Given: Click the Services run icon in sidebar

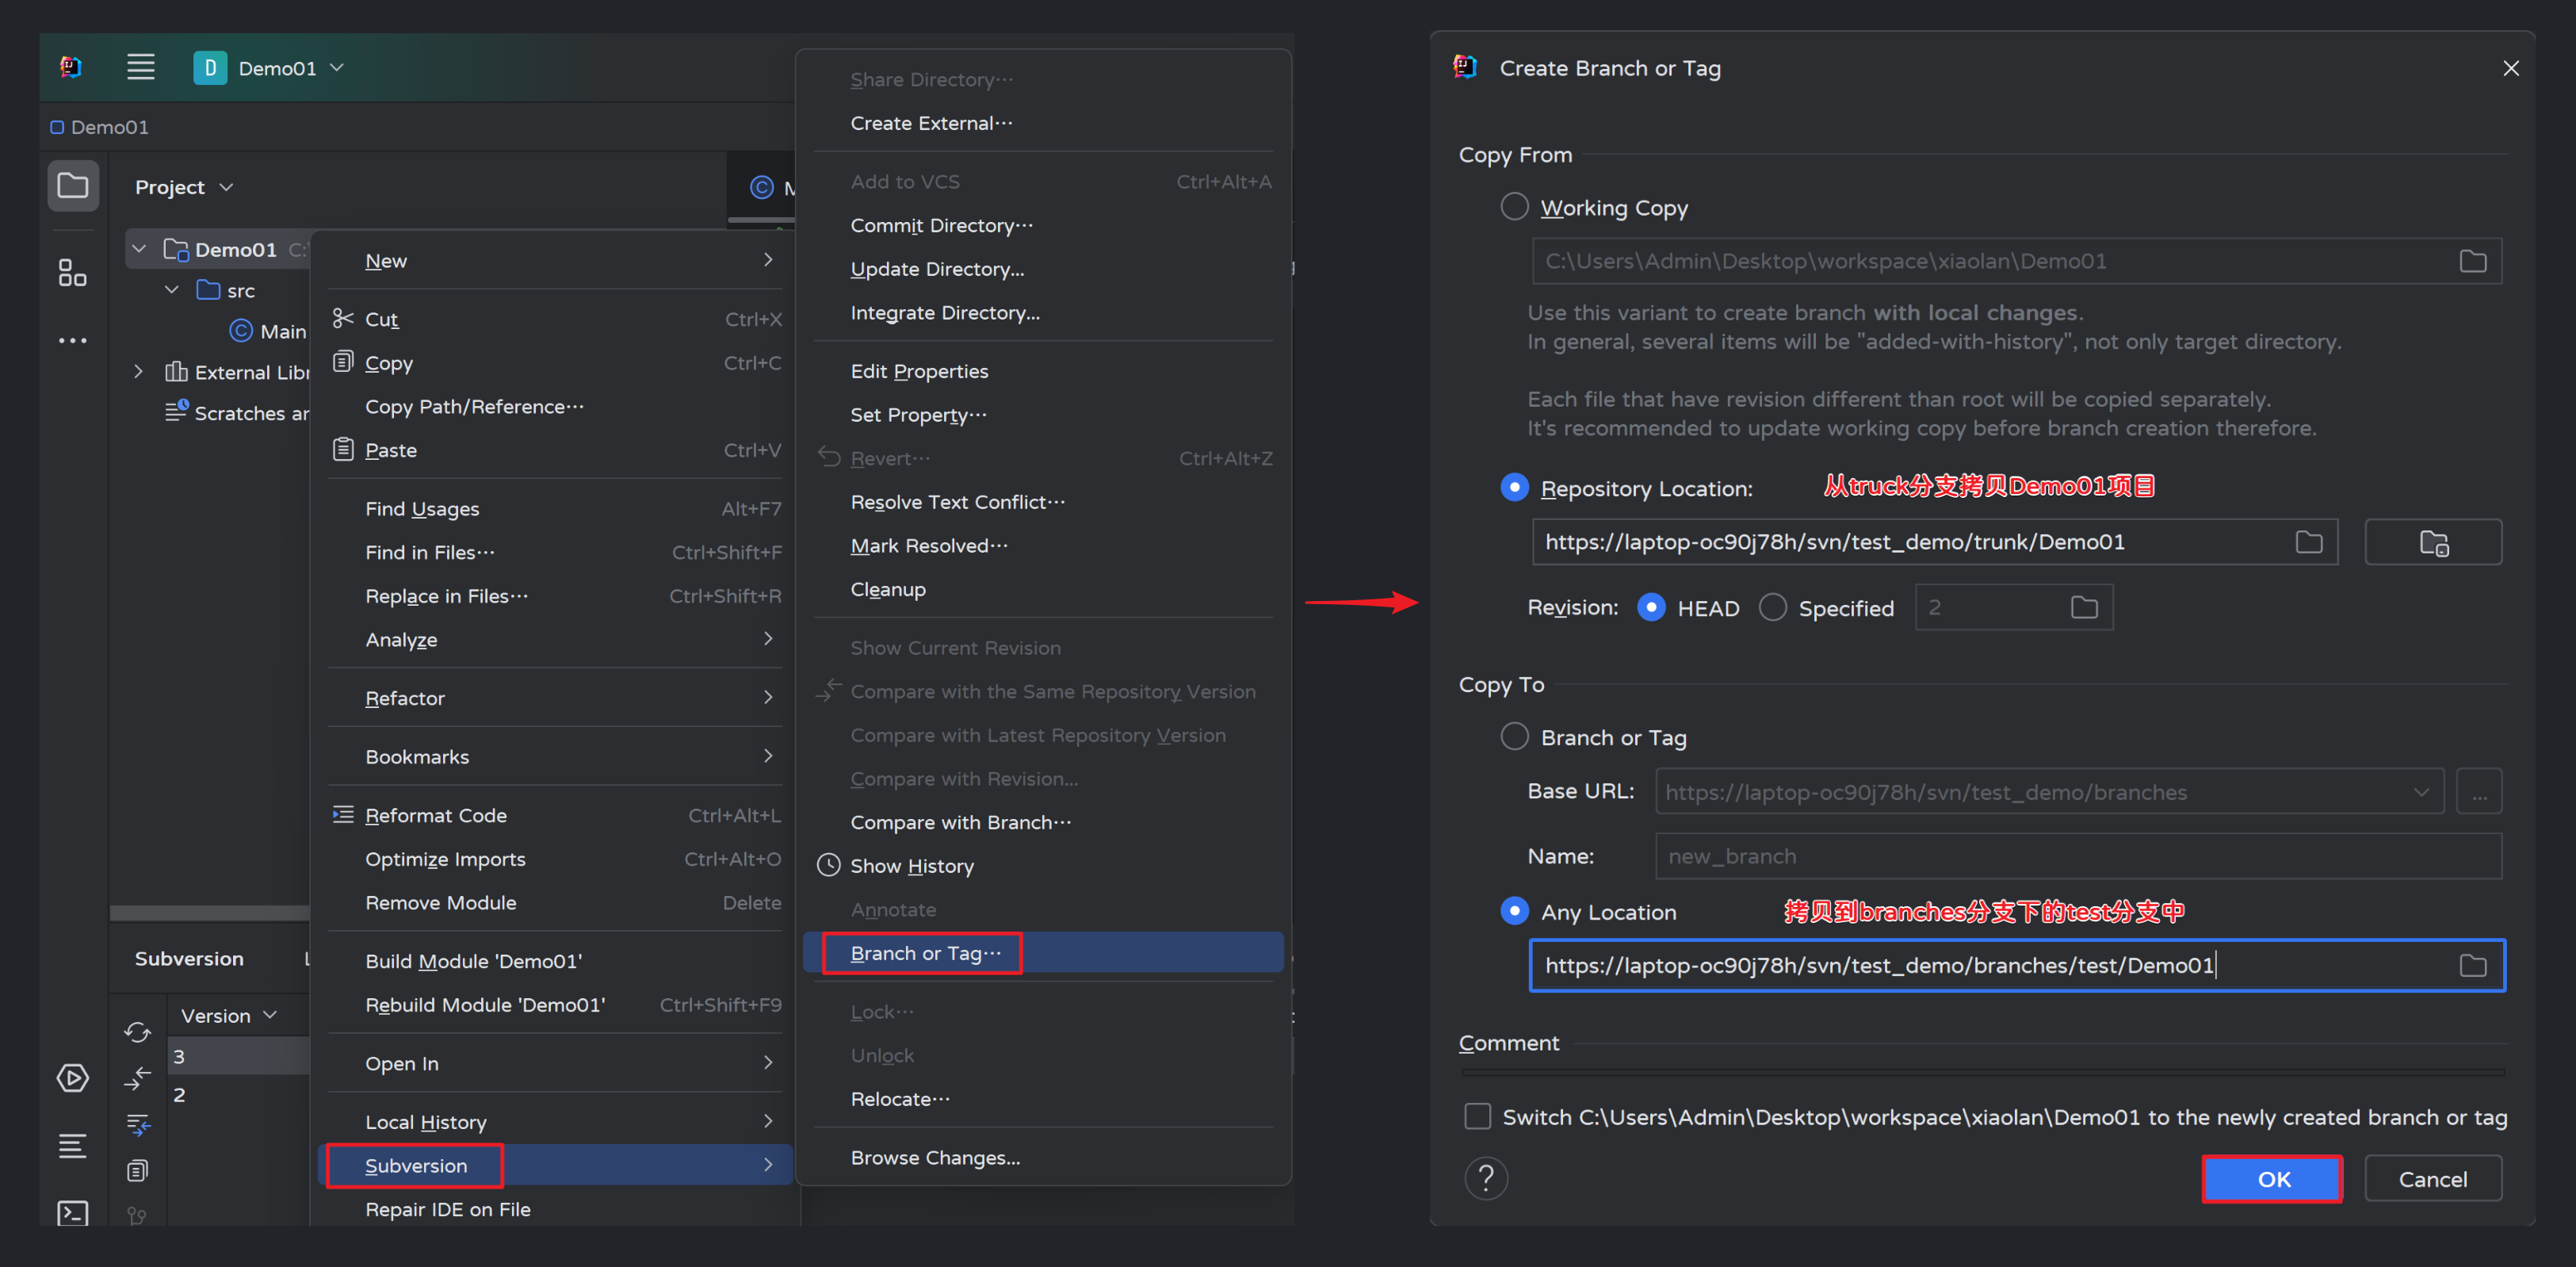Looking at the screenshot, I should [73, 1078].
